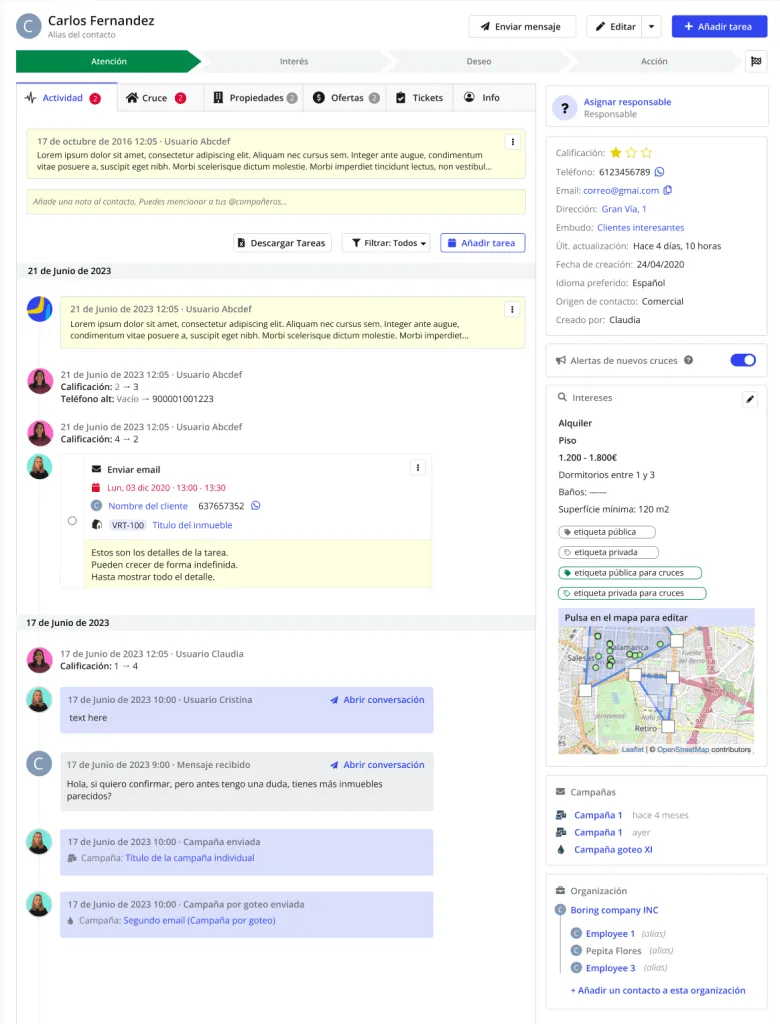780x1024 pixels.
Task: Click the envelope icon beside Enviar email
Action: click(x=96, y=469)
